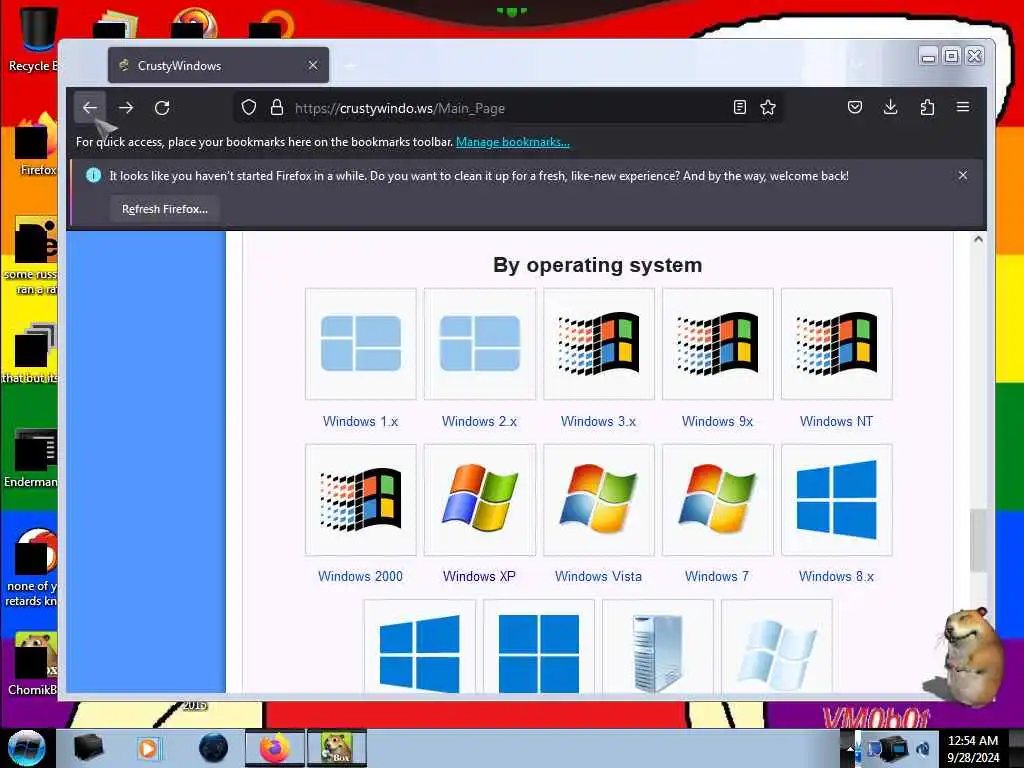Click the taskbar clock showing 12:54 AM
This screenshot has height=768, width=1024.
pyautogui.click(x=973, y=748)
